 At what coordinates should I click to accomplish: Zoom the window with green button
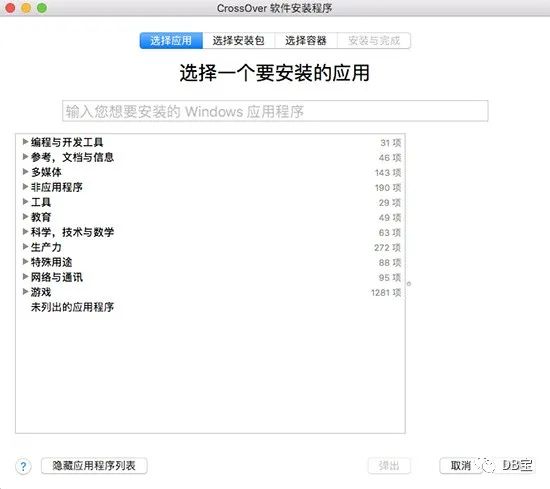click(42, 8)
